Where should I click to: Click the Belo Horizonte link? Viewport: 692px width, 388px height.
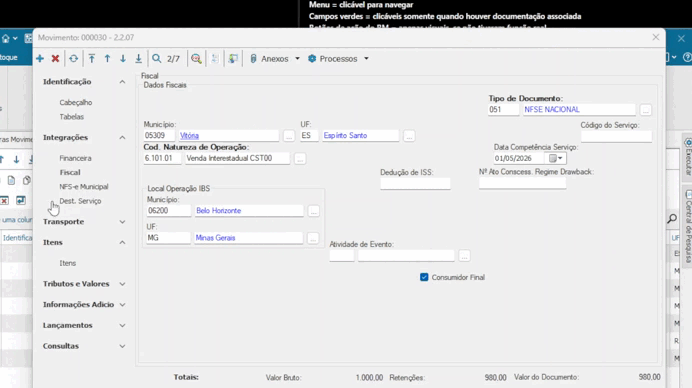[218, 211]
